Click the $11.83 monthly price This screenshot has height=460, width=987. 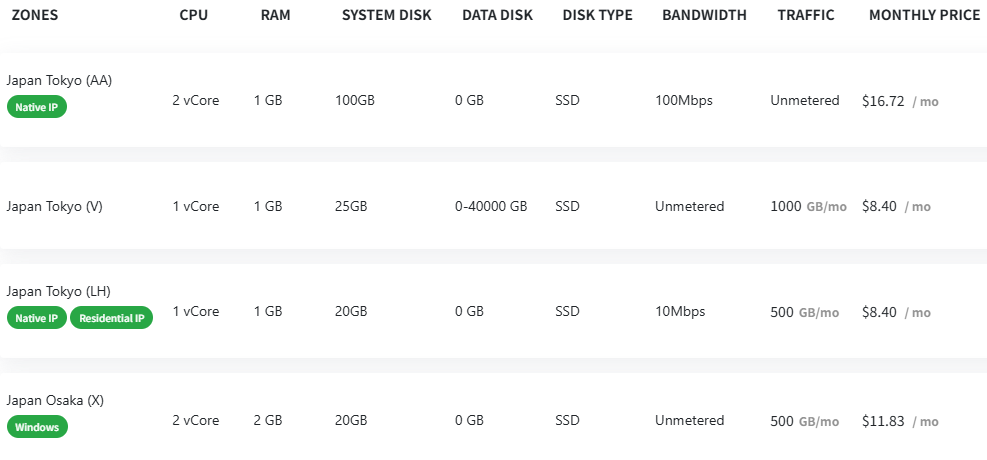pos(883,421)
